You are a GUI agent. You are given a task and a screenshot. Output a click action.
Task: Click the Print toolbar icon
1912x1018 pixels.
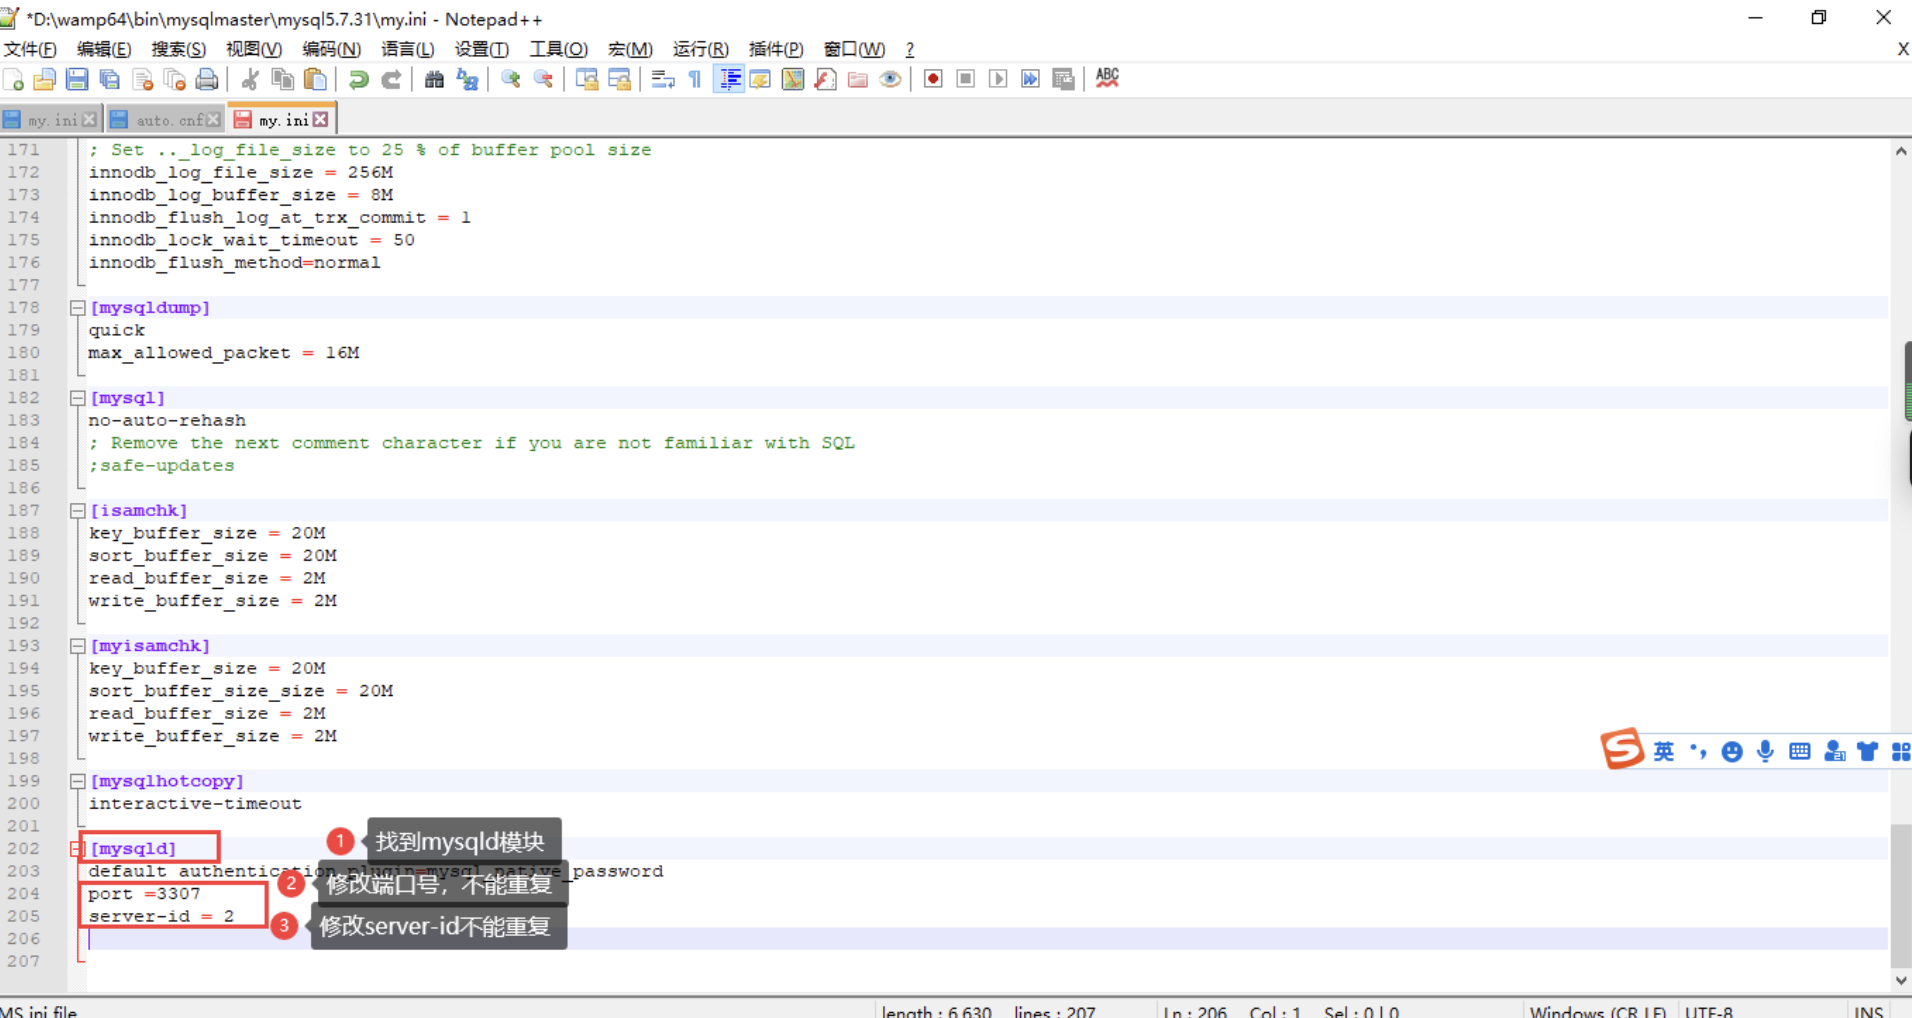pos(207,79)
